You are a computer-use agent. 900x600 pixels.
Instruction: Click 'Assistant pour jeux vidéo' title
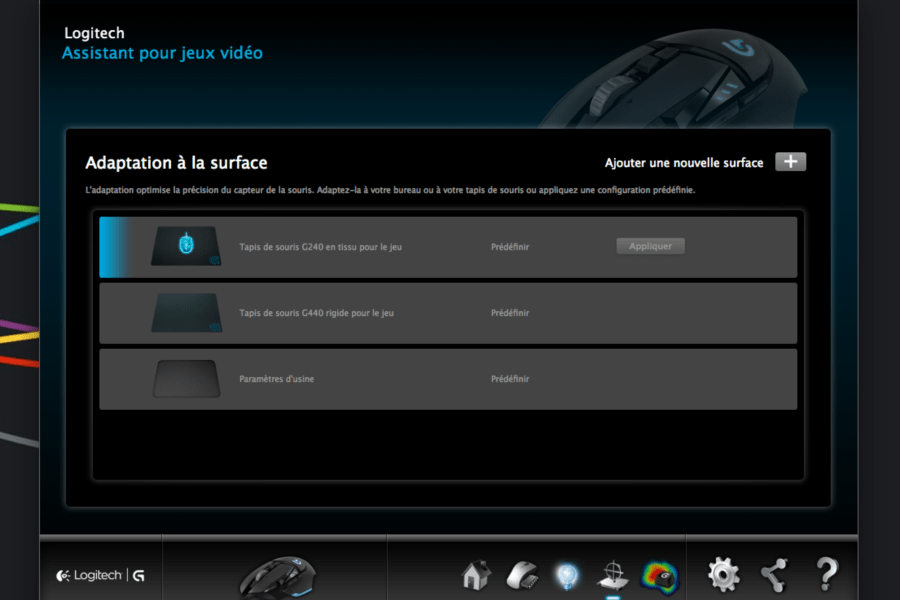point(162,53)
